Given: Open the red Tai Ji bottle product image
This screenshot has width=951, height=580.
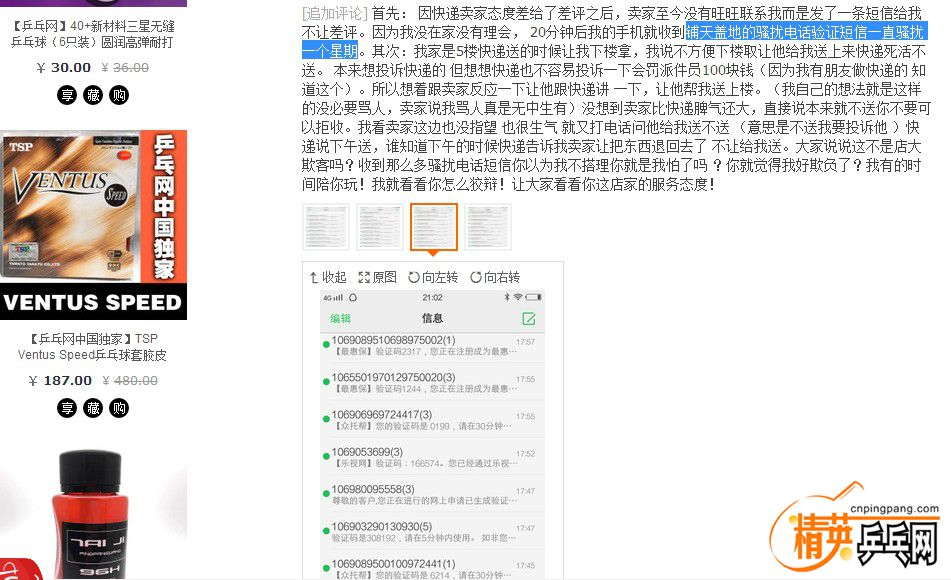Looking at the screenshot, I should [93, 514].
